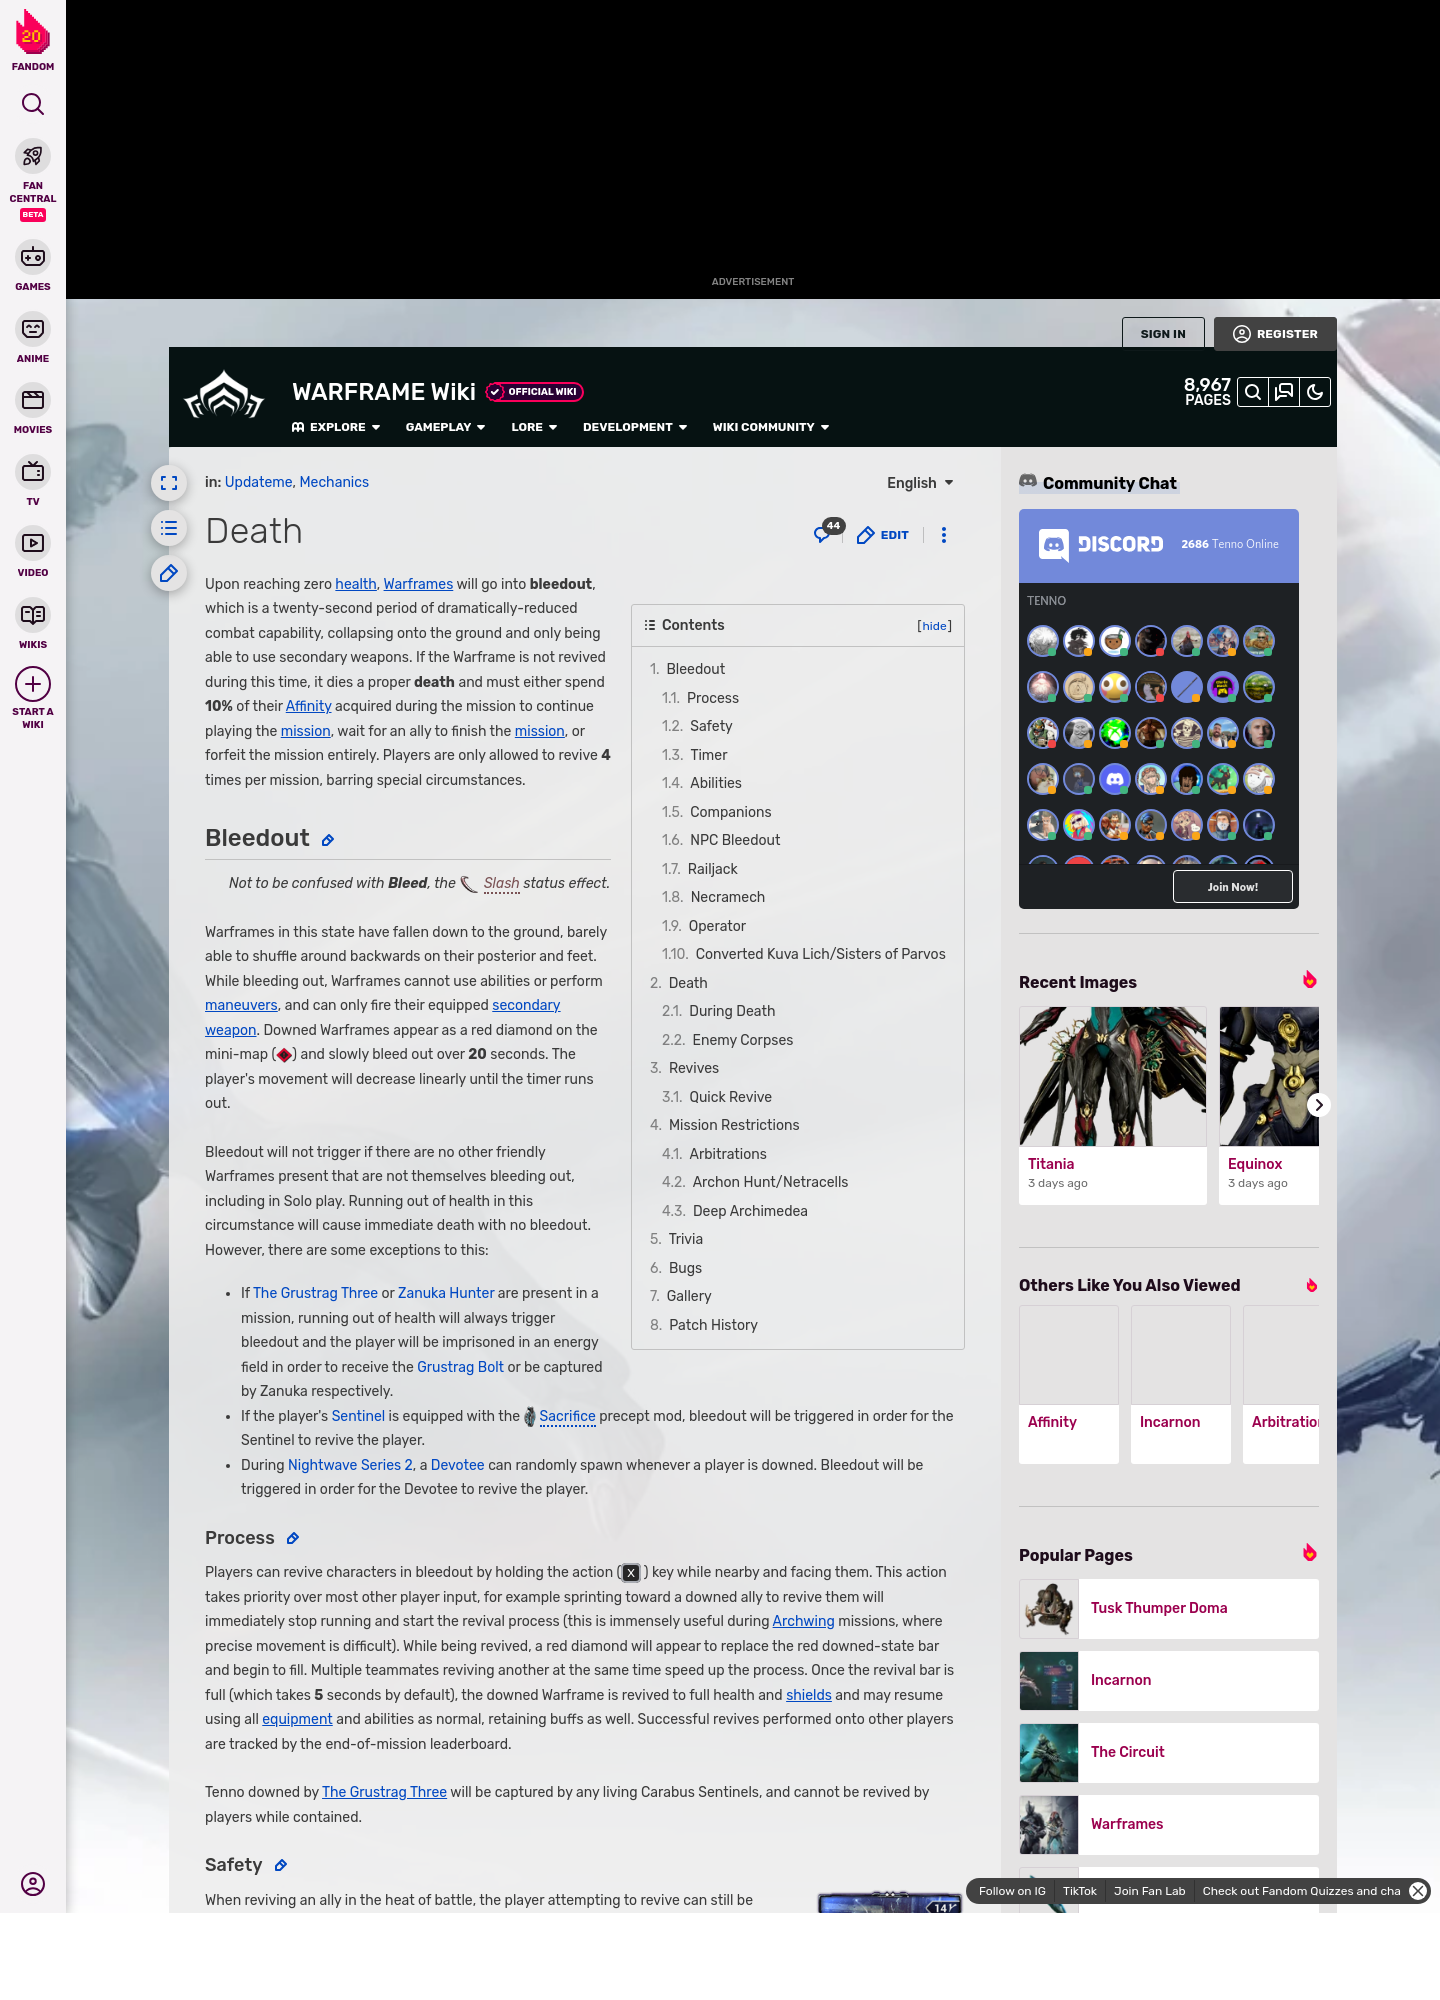Click the wiki header search icon
The image size is (1440, 2000).
[x=1252, y=393]
